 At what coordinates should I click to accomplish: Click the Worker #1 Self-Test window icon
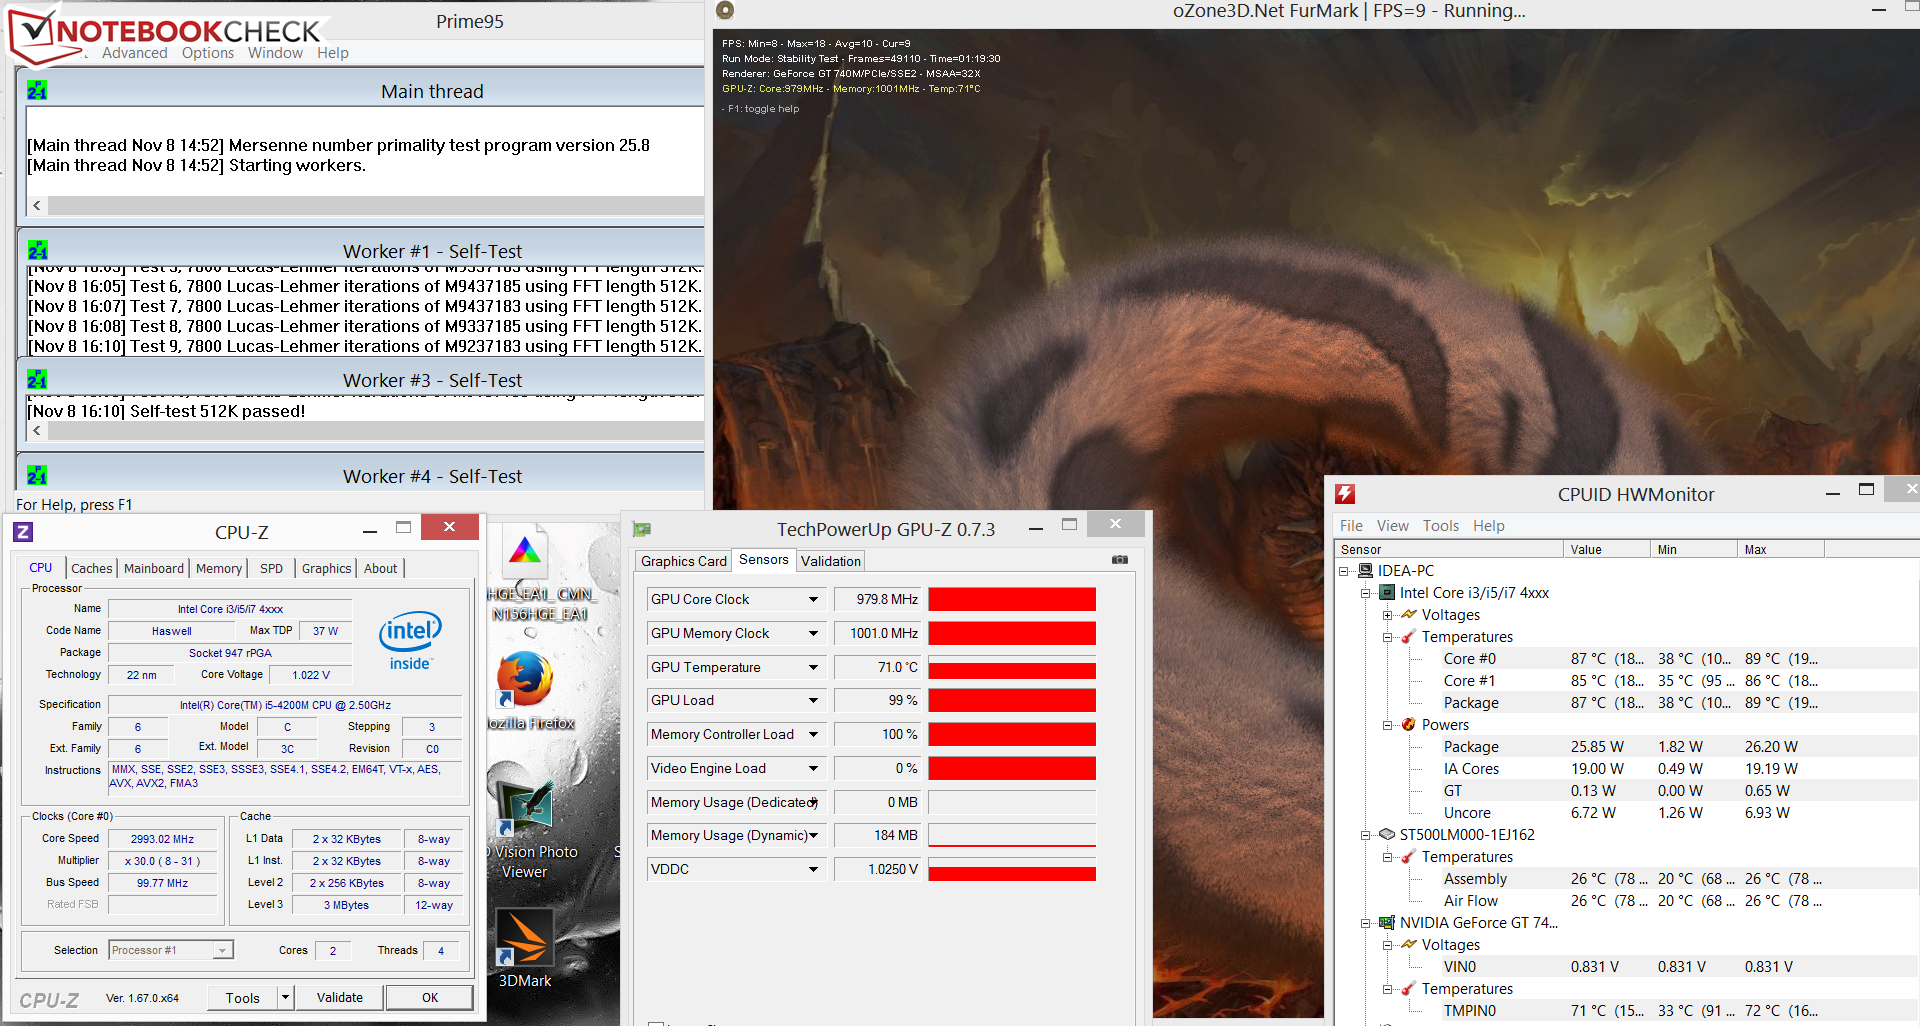point(38,250)
